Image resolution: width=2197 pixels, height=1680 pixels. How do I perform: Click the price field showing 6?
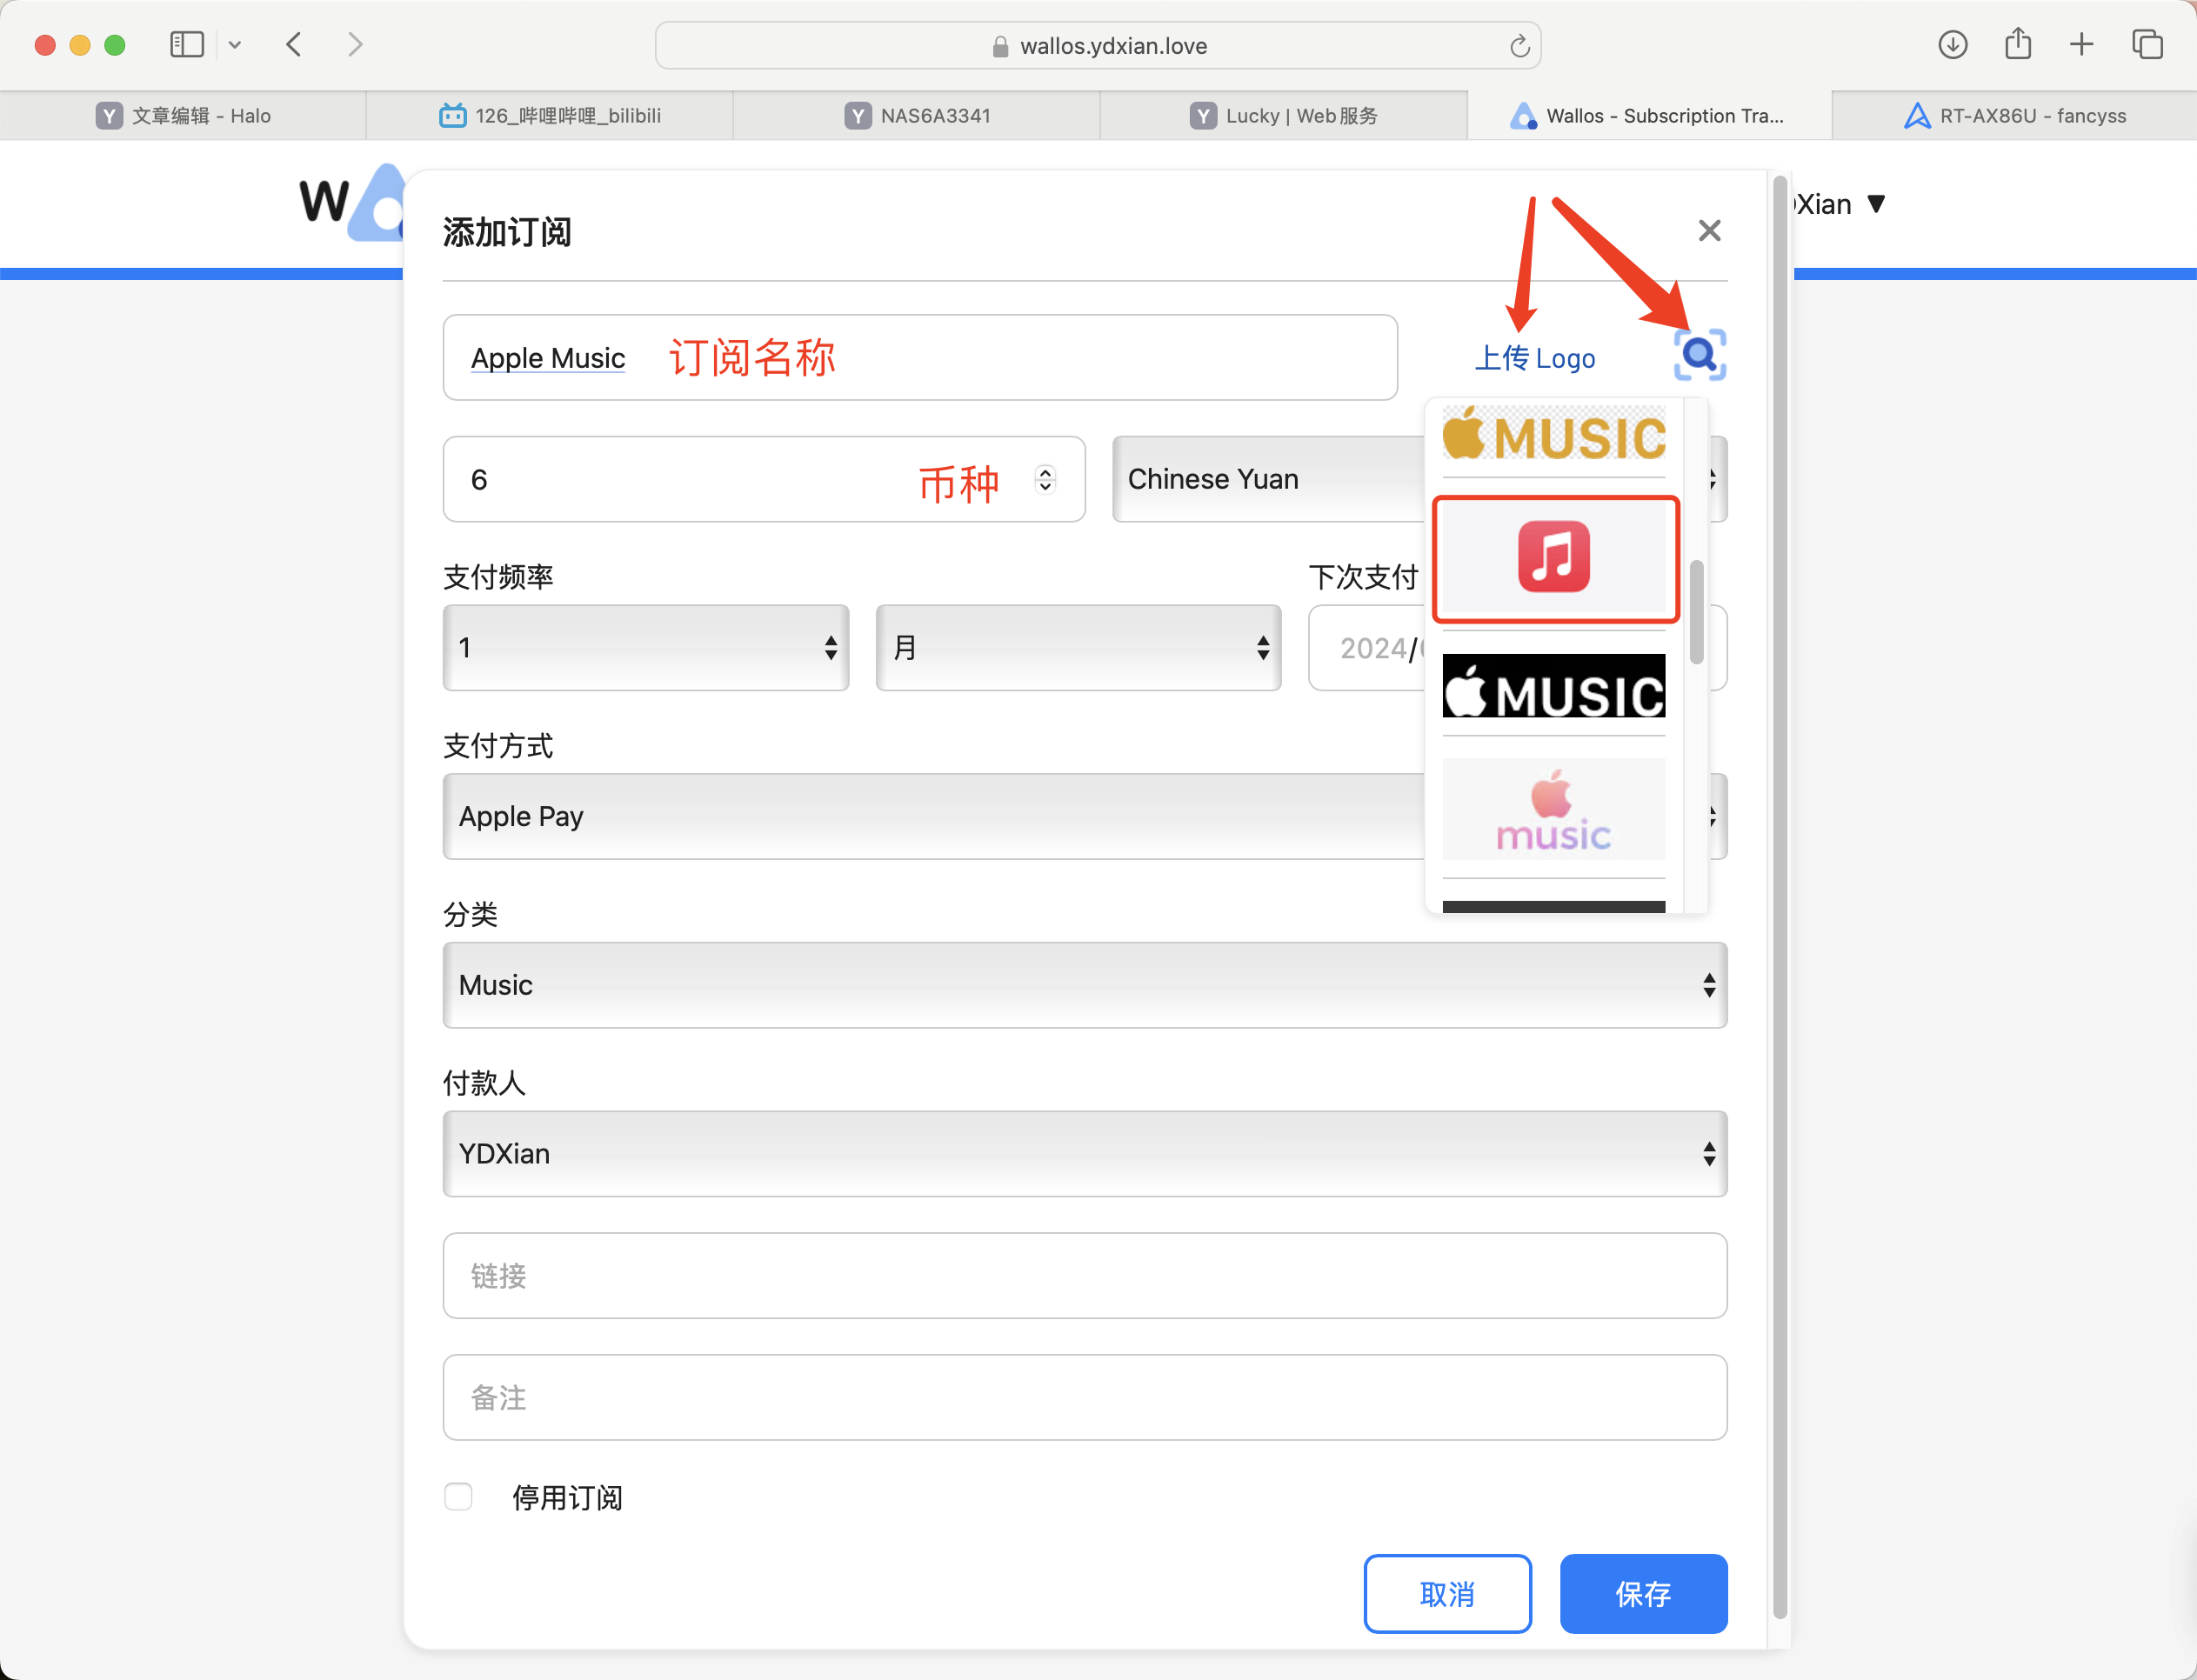pos(764,479)
